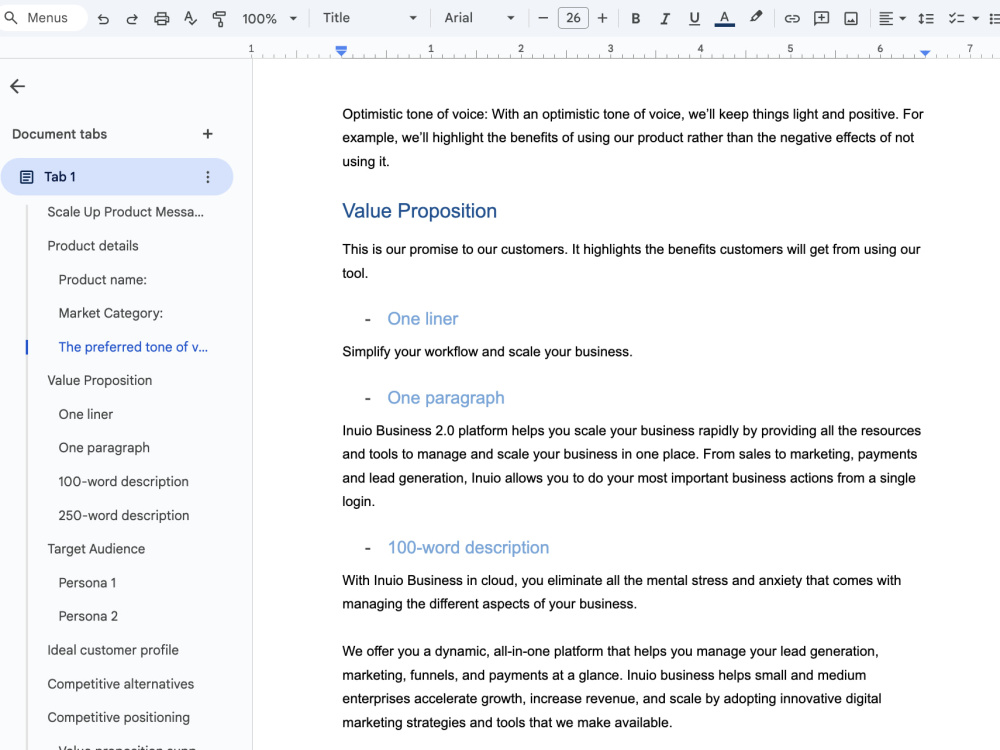Decrease font size with minus button

(x=543, y=18)
